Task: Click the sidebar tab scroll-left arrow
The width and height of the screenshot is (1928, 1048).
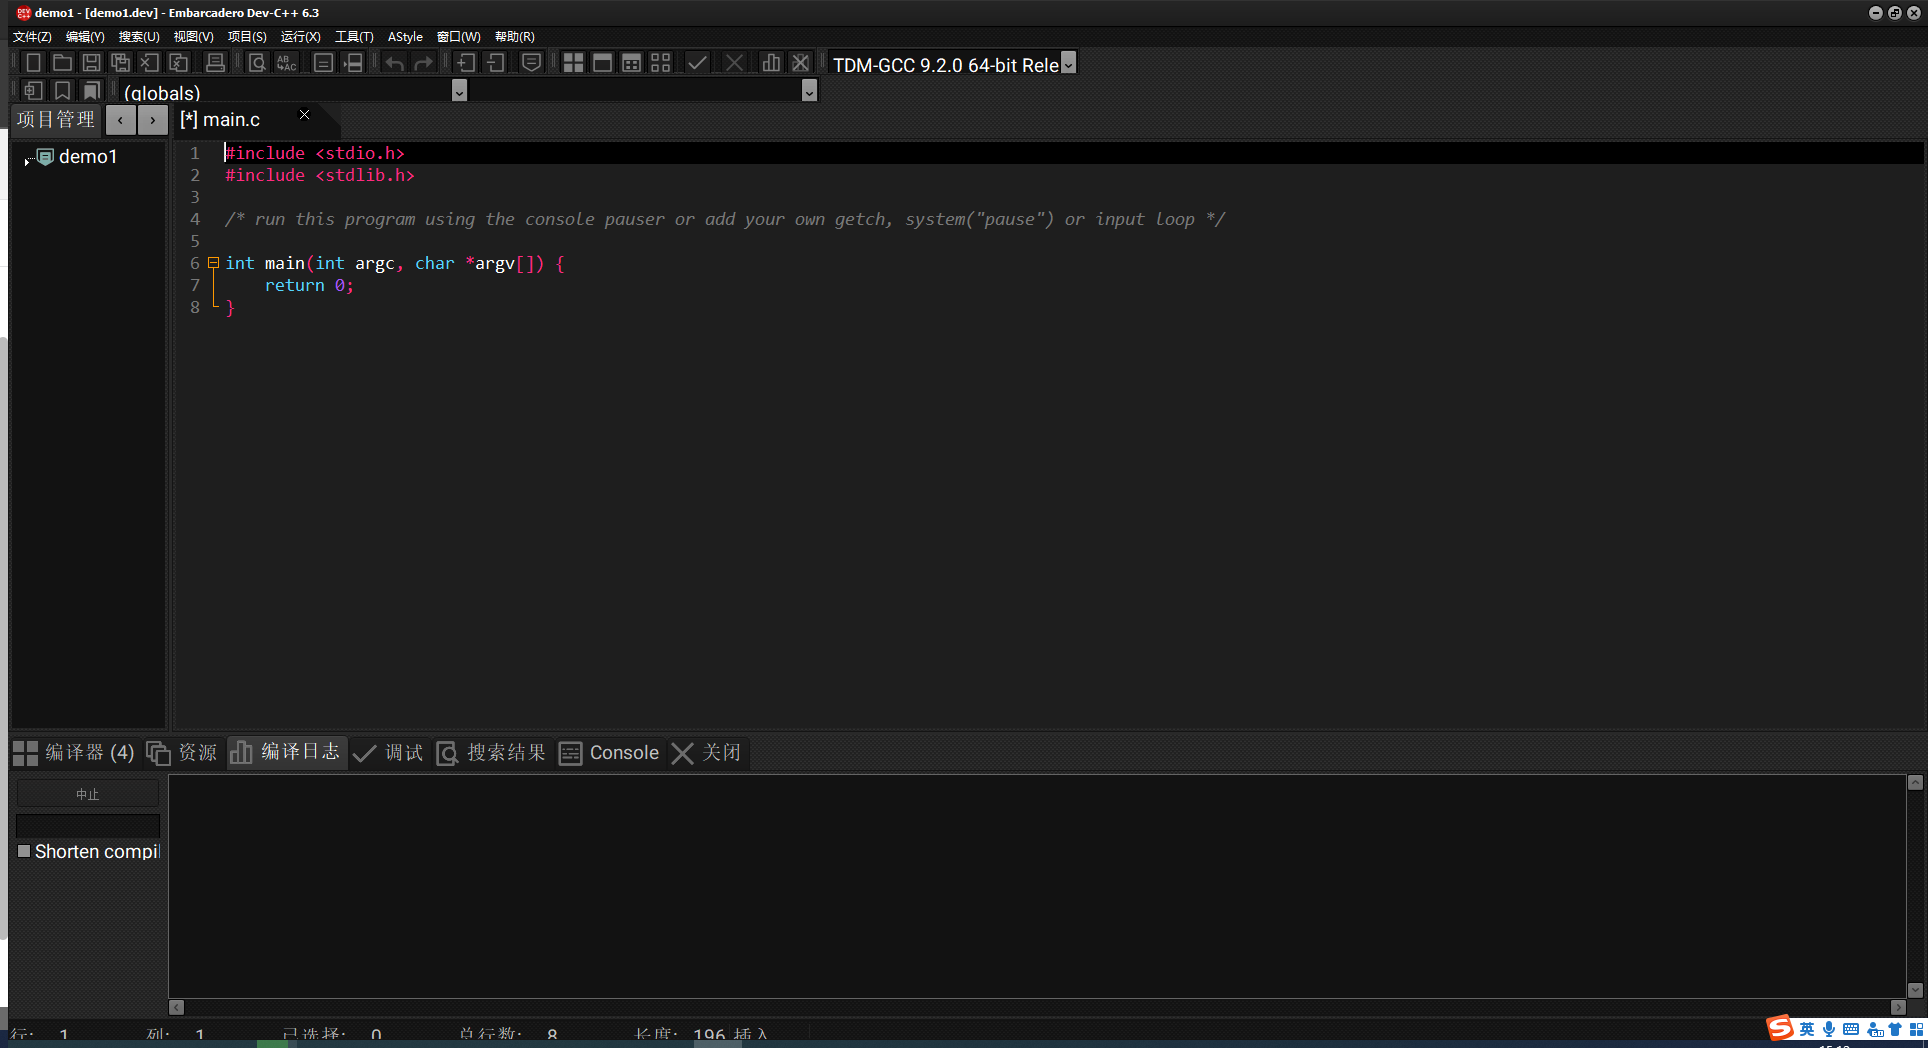Action: point(120,120)
